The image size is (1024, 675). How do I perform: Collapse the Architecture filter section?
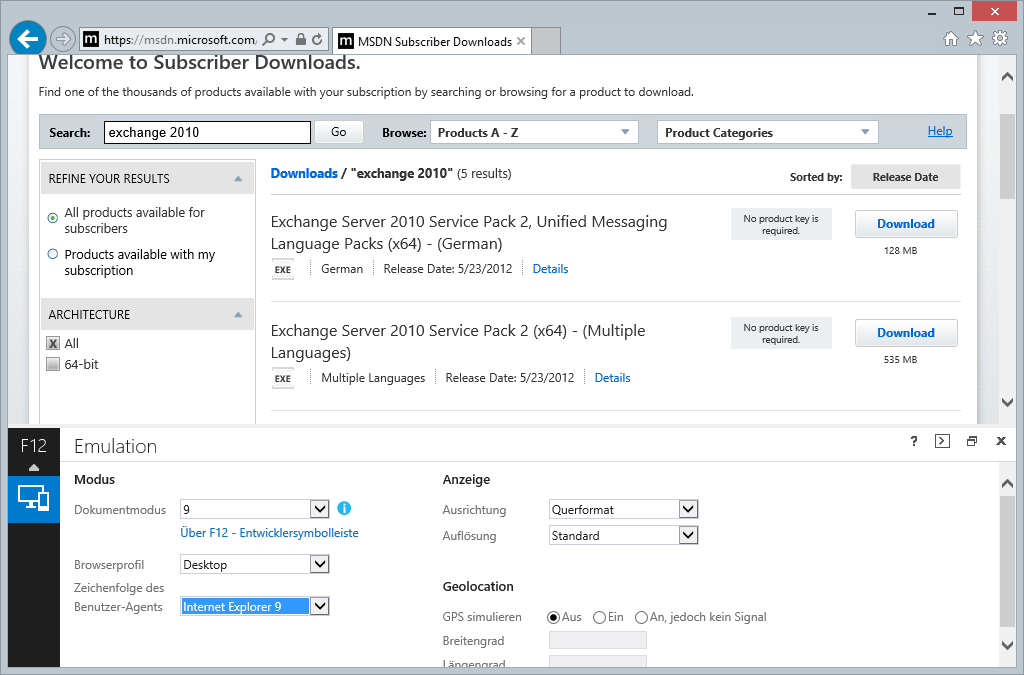point(238,315)
